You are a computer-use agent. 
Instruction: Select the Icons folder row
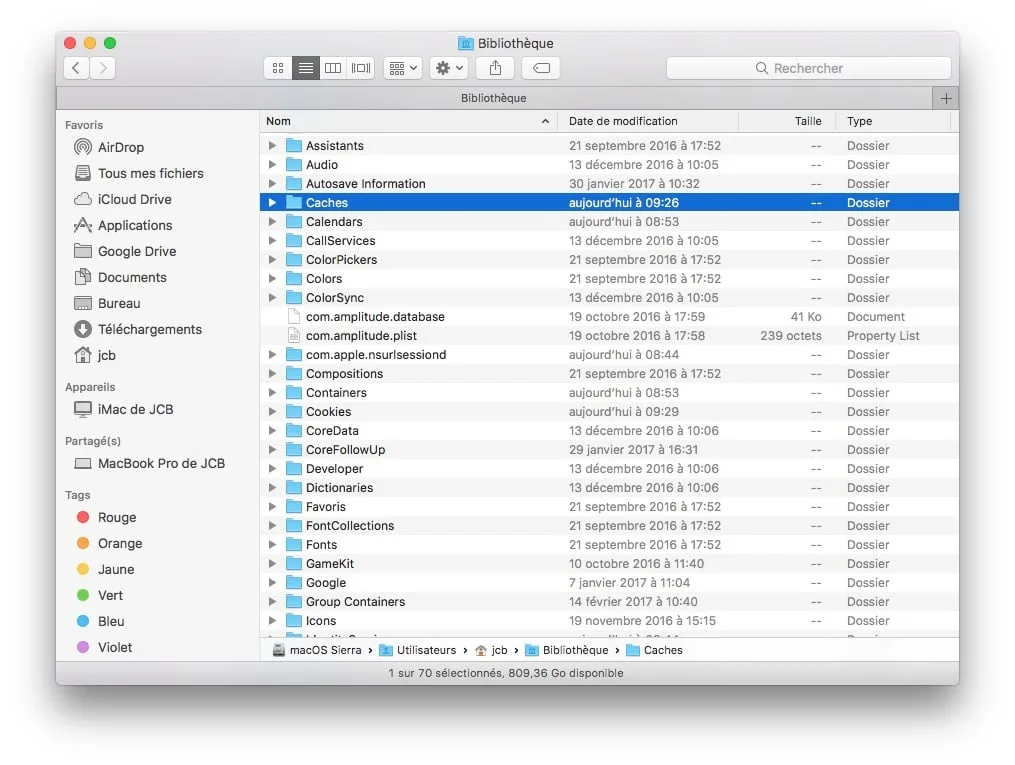point(609,621)
